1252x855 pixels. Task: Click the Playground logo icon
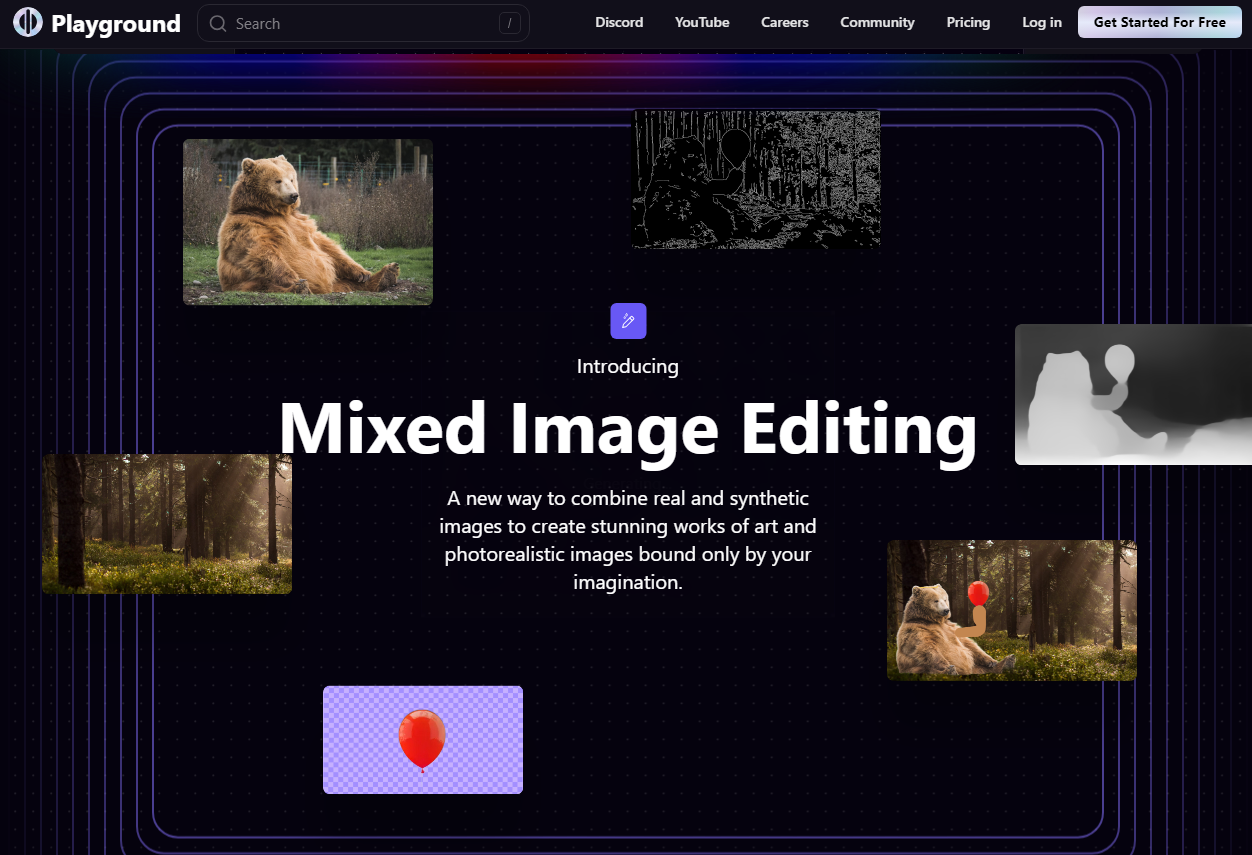click(28, 22)
